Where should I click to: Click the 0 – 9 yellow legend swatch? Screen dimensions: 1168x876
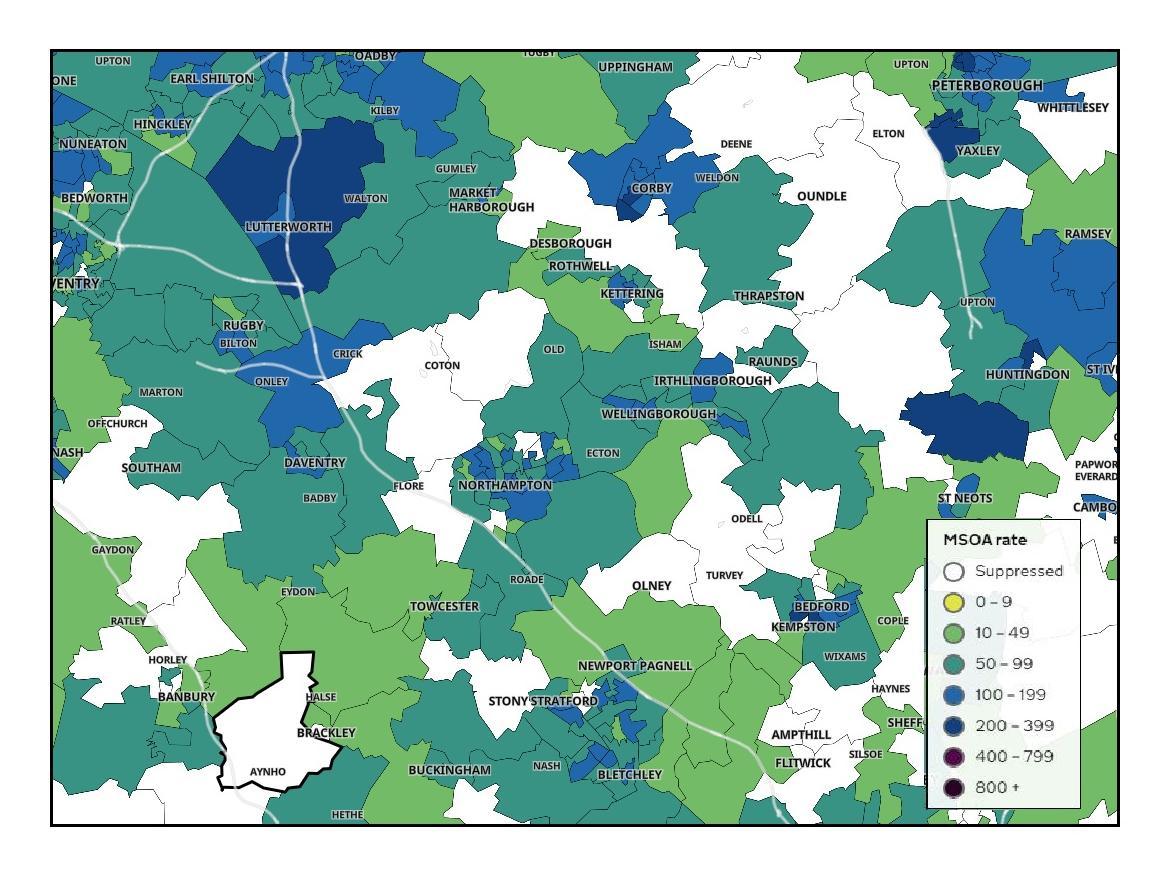pos(953,602)
